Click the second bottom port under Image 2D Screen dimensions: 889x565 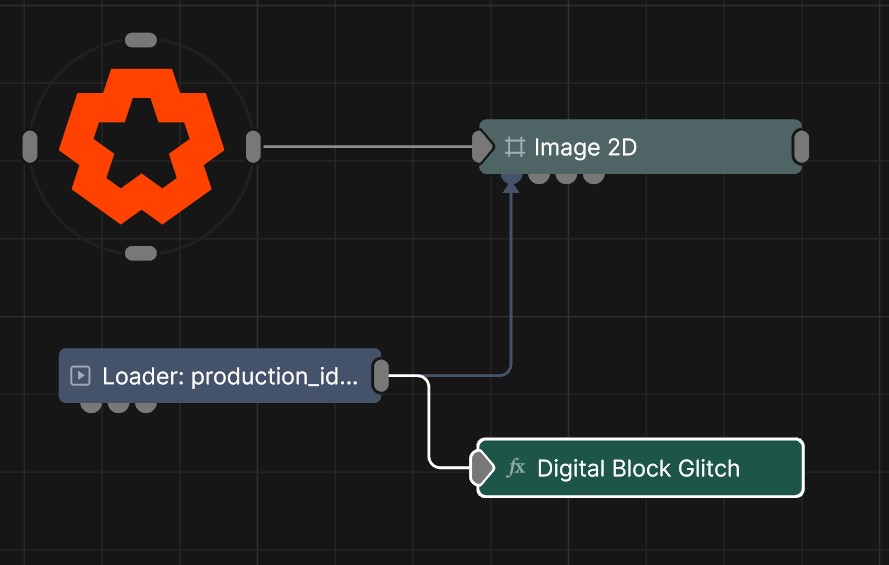(539, 178)
